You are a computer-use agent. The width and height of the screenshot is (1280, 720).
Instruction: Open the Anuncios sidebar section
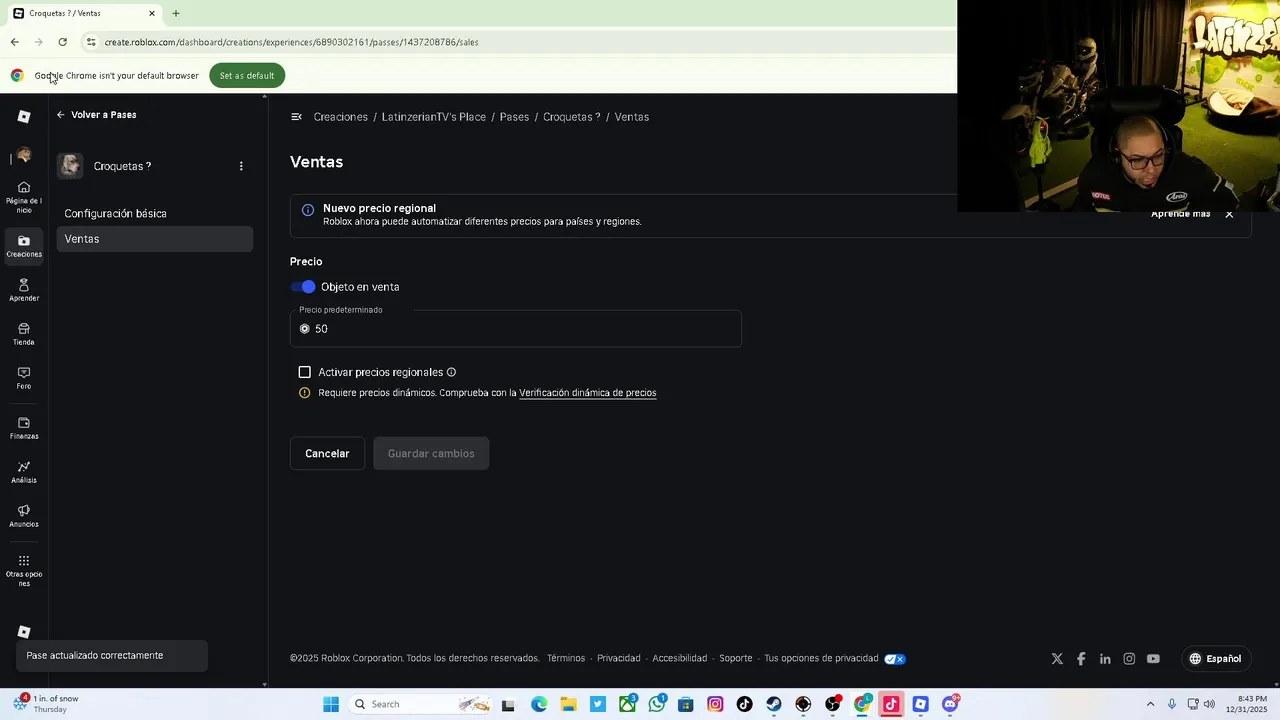tap(24, 516)
